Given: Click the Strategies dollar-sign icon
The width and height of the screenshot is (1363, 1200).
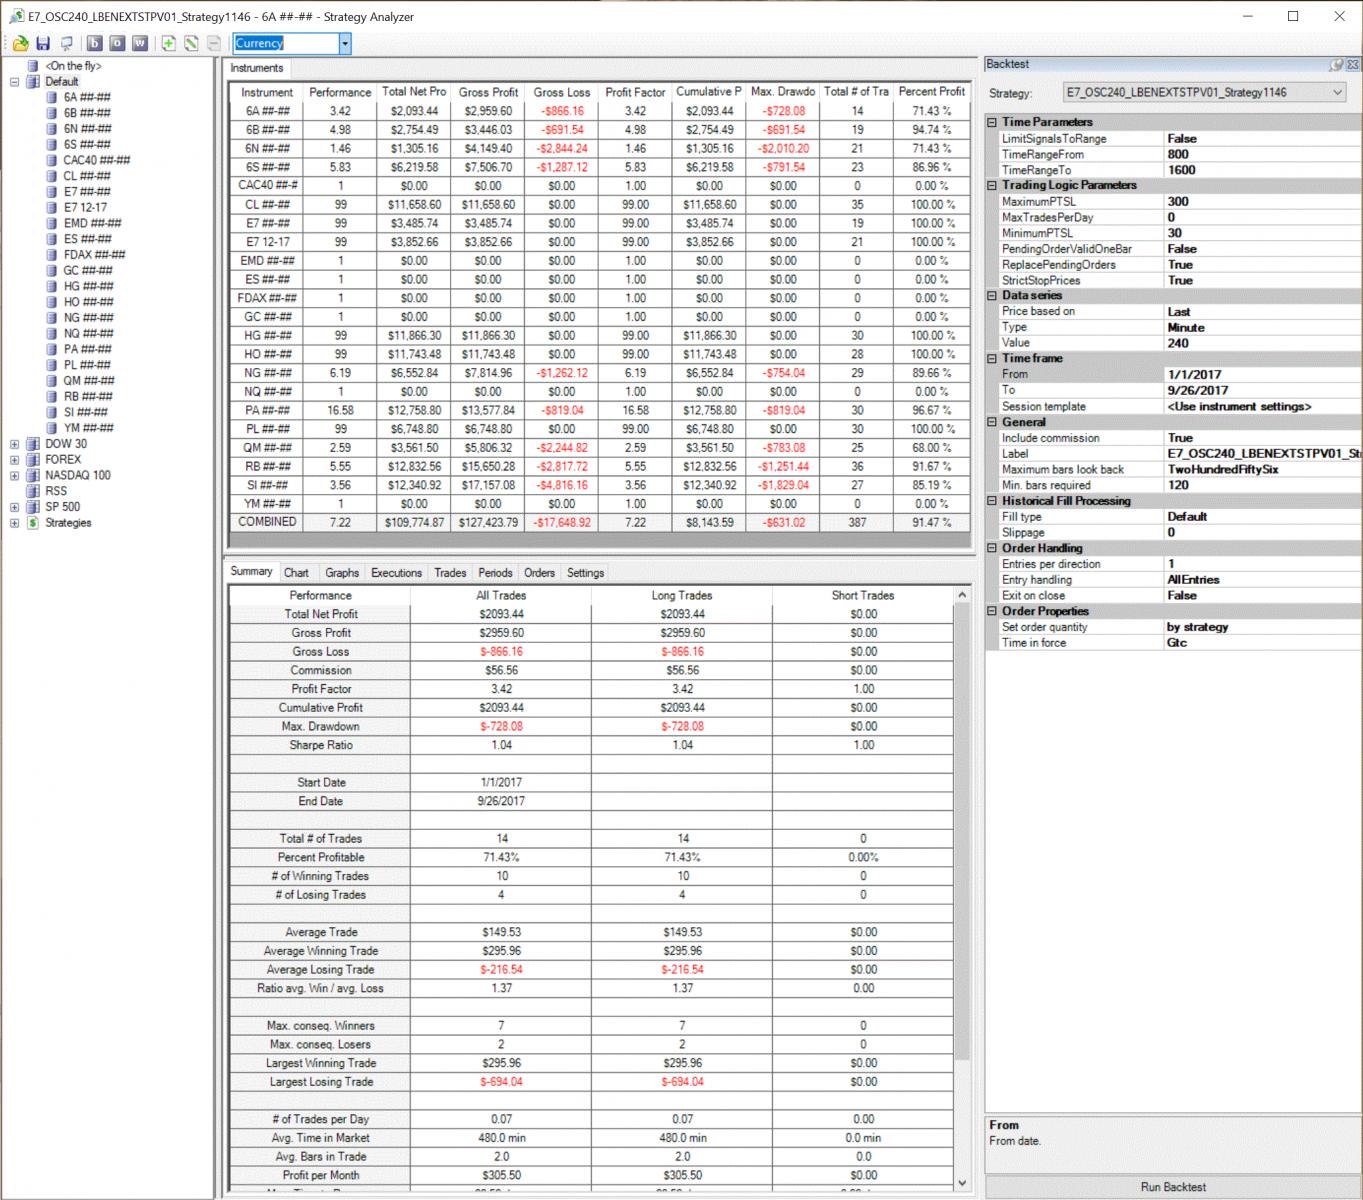Looking at the screenshot, I should click(x=33, y=523).
